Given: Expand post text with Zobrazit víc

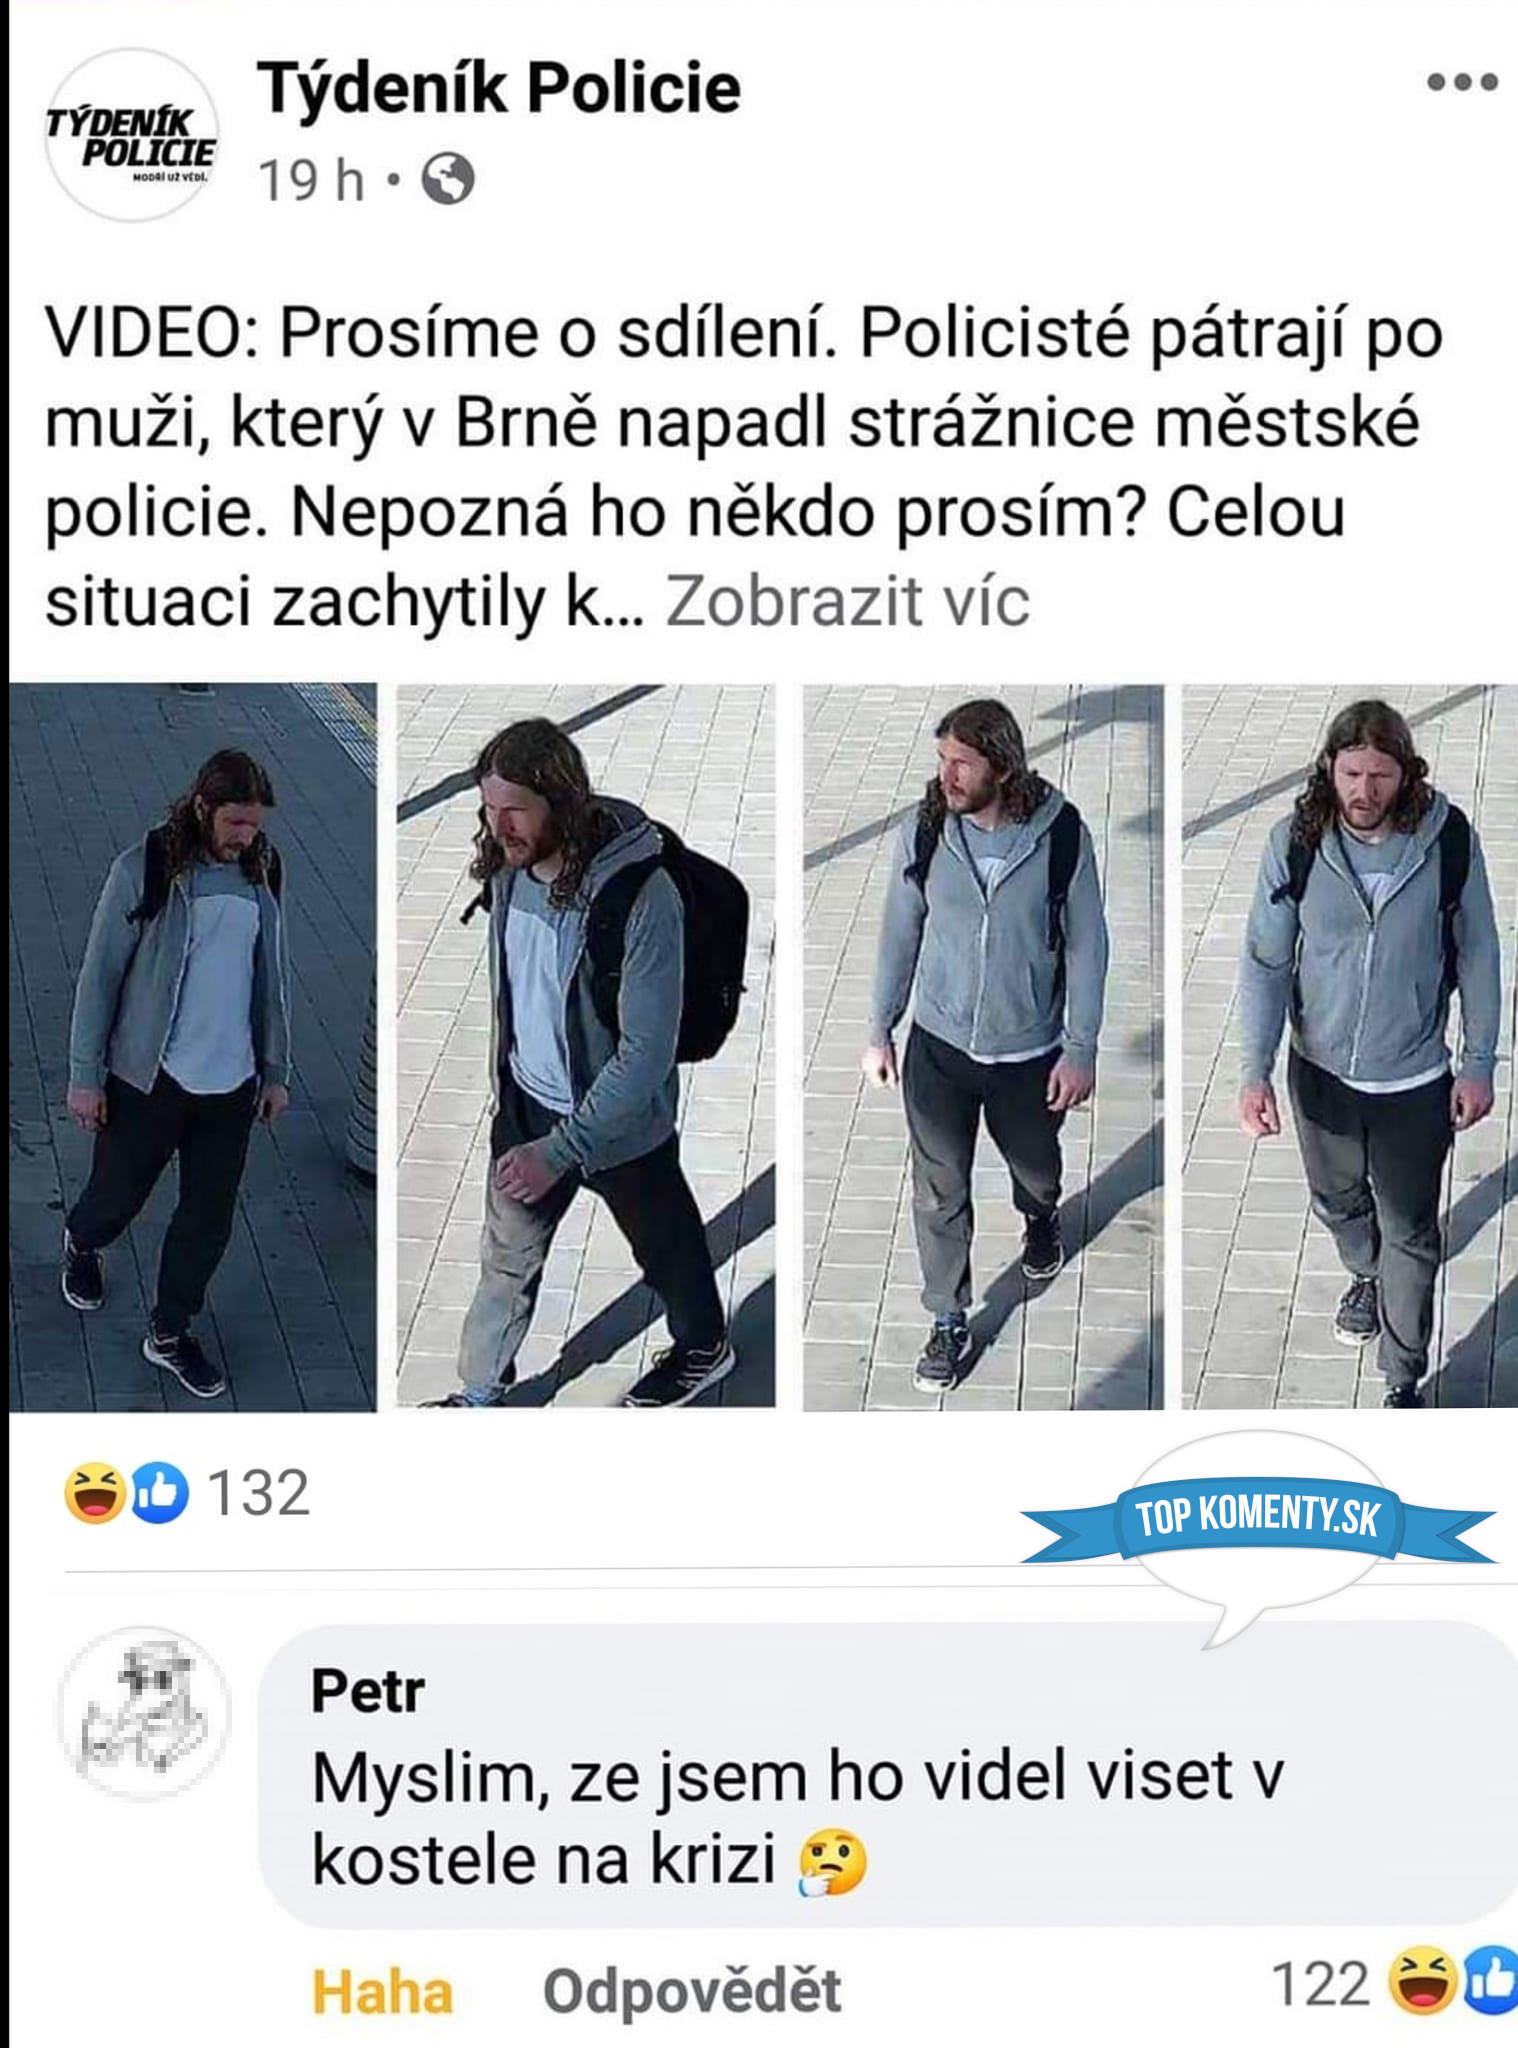Looking at the screenshot, I should 848,602.
